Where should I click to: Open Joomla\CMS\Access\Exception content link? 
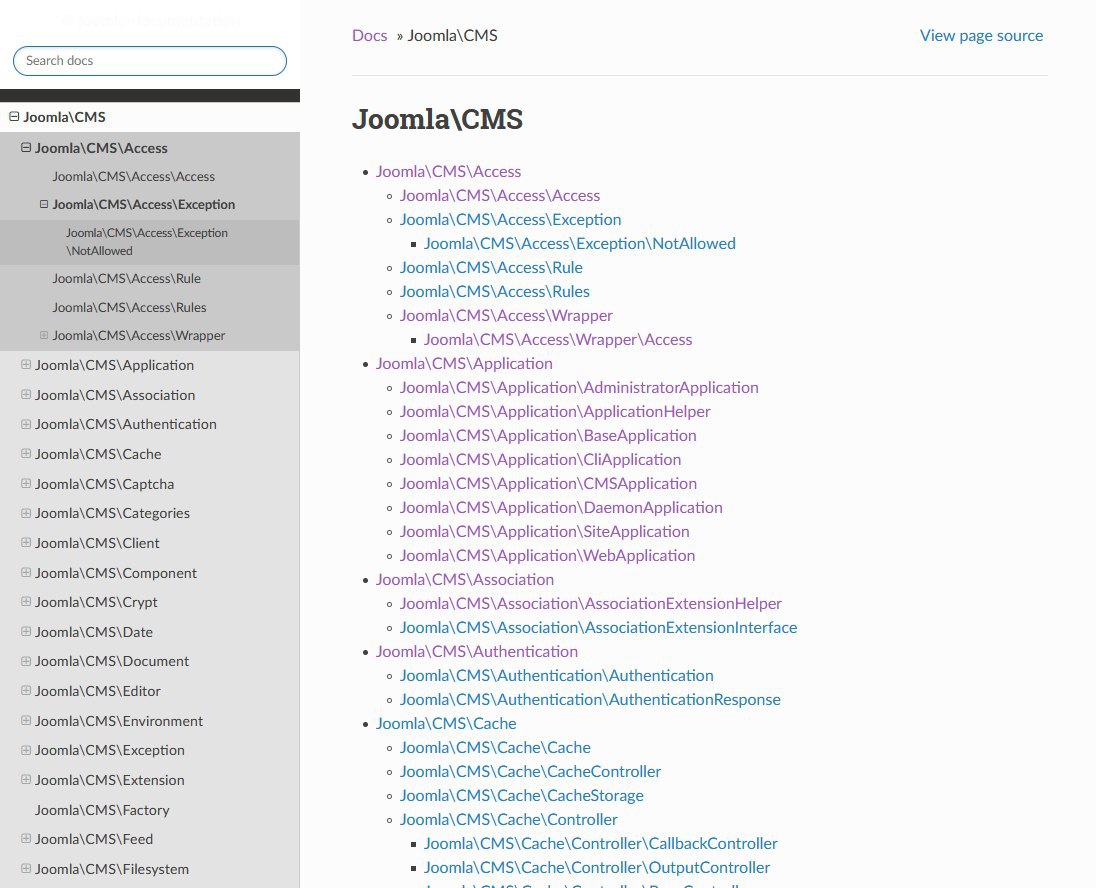coord(510,220)
